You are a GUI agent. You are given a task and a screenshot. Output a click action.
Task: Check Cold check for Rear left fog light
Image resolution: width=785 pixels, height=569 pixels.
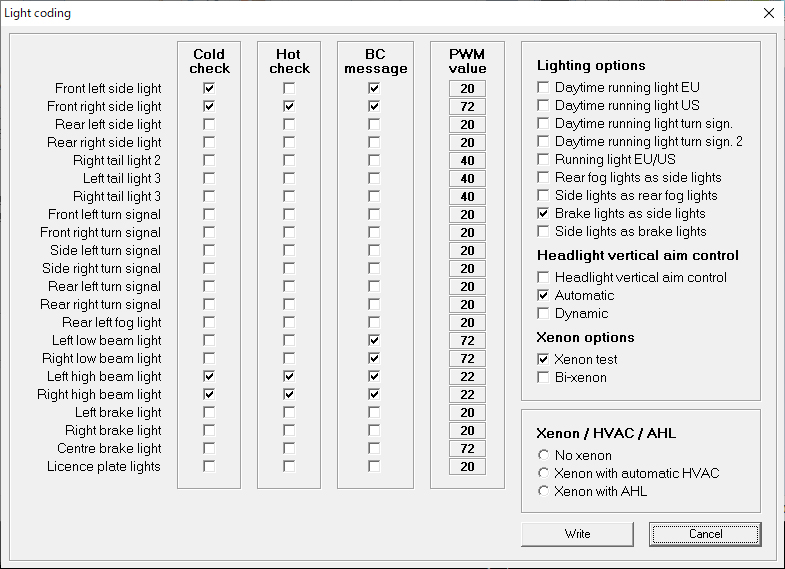pos(209,323)
